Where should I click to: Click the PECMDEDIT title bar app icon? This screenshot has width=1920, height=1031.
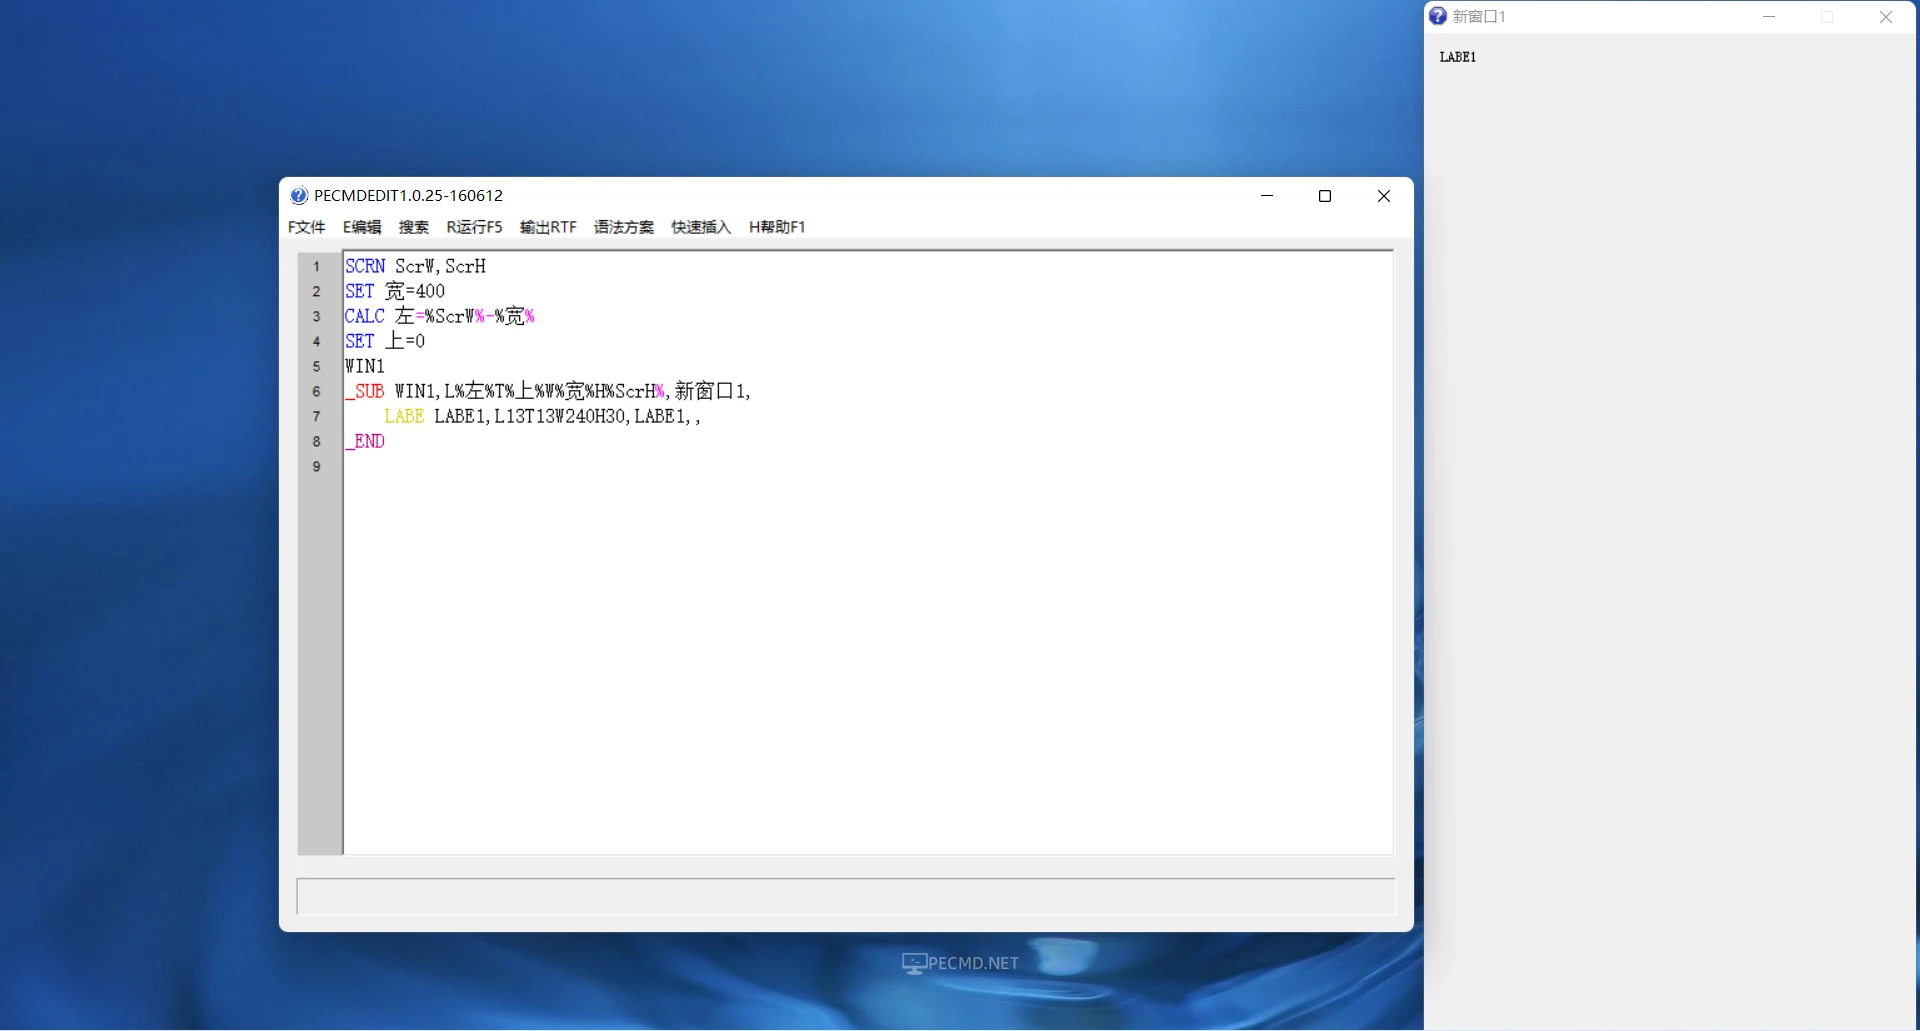tap(299, 196)
